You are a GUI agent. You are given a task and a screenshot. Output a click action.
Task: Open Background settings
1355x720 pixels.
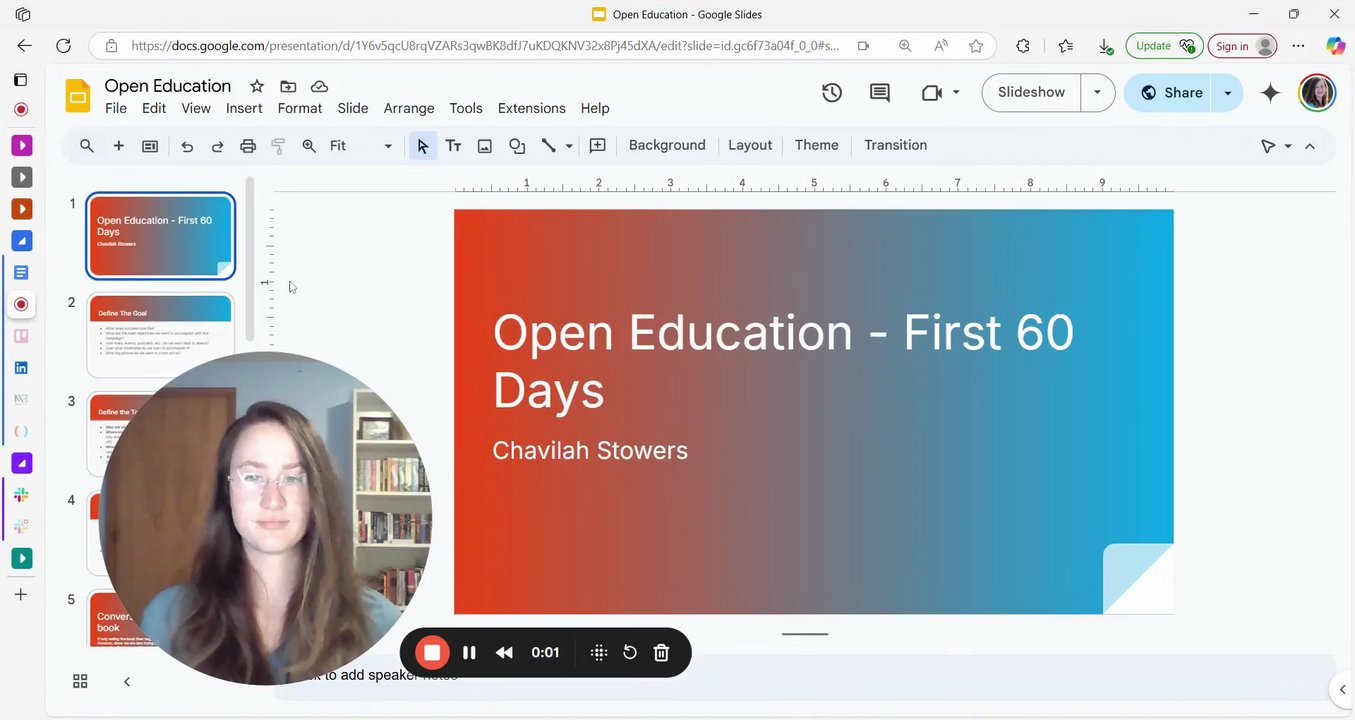(667, 146)
